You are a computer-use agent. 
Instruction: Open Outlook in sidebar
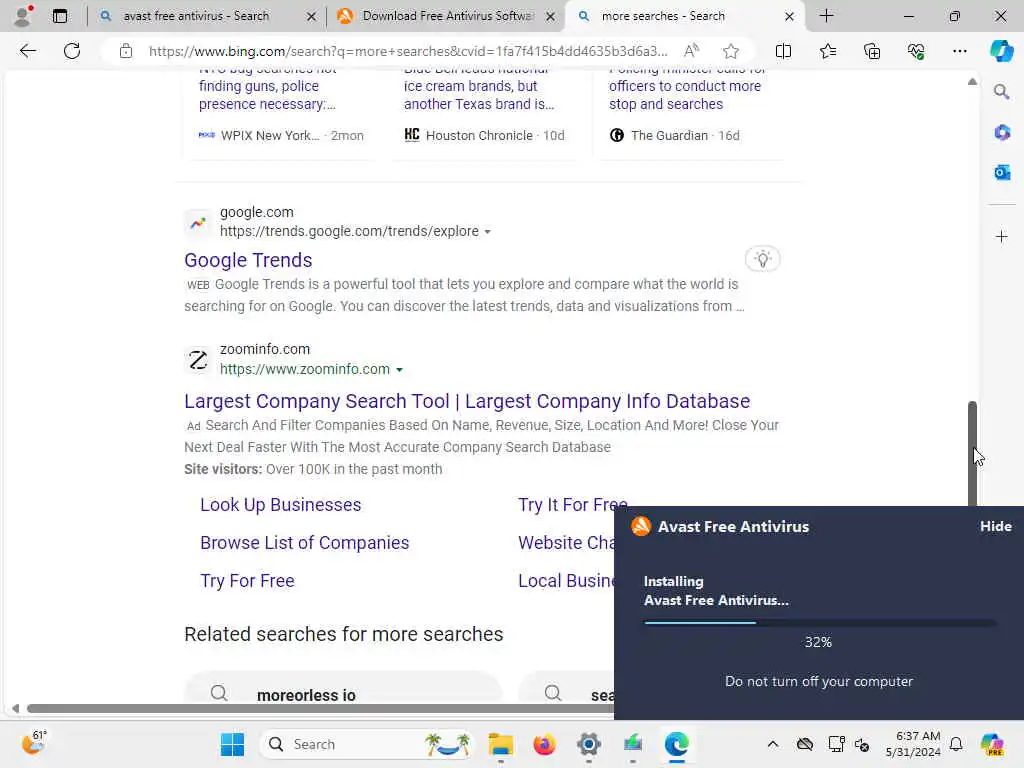tap(1002, 172)
